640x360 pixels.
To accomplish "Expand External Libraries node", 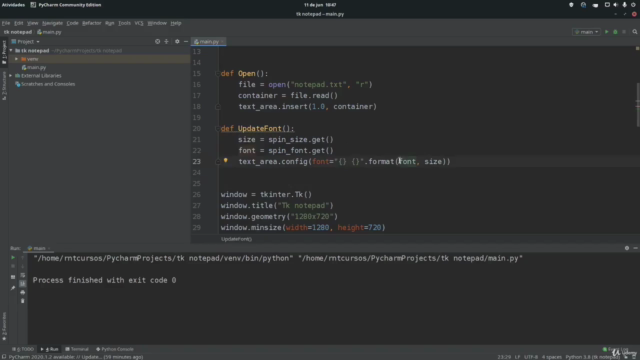I will (x=11, y=76).
